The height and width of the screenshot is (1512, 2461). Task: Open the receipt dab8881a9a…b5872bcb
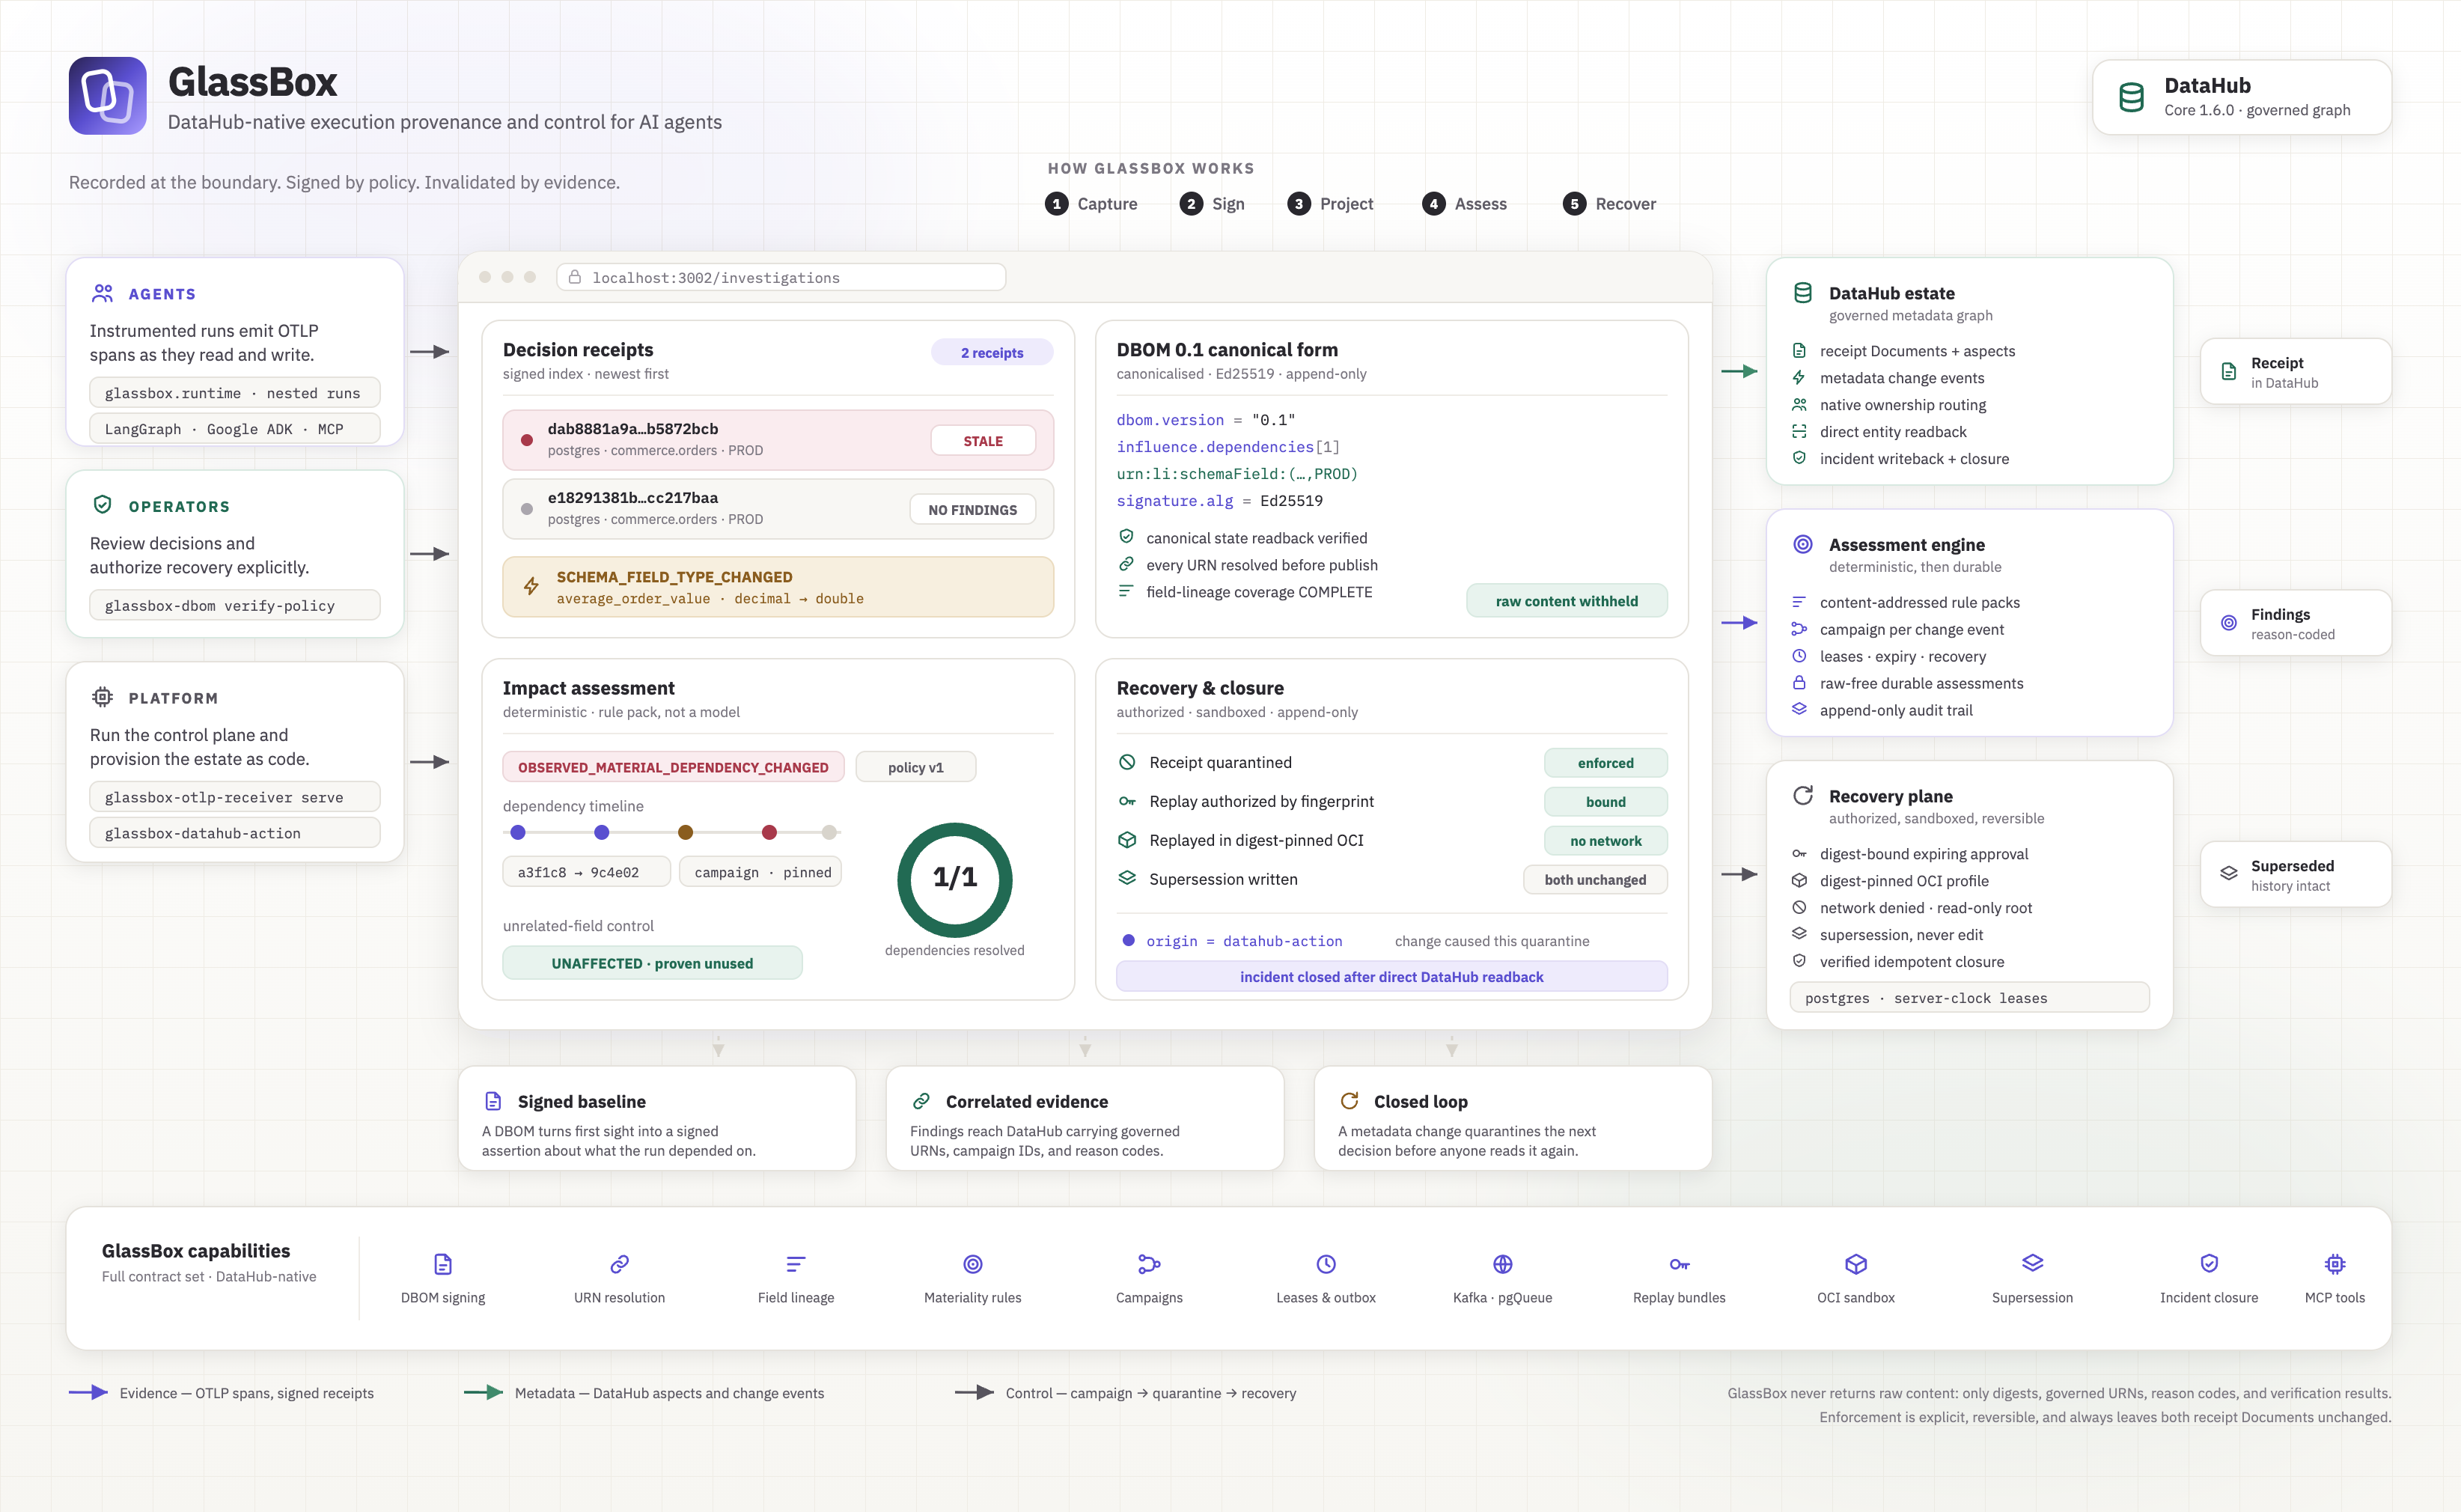pyautogui.click(x=778, y=440)
